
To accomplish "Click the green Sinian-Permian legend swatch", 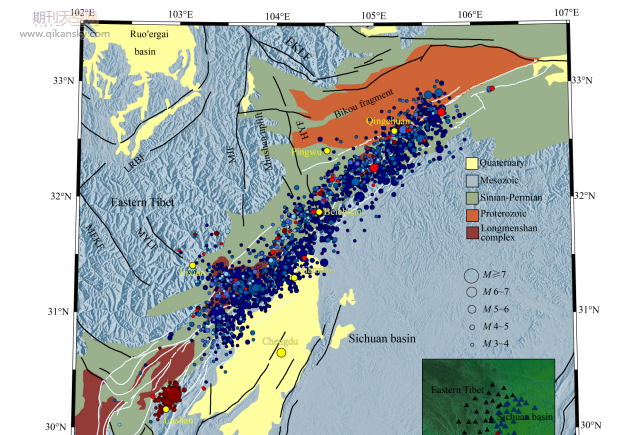I will pos(472,198).
